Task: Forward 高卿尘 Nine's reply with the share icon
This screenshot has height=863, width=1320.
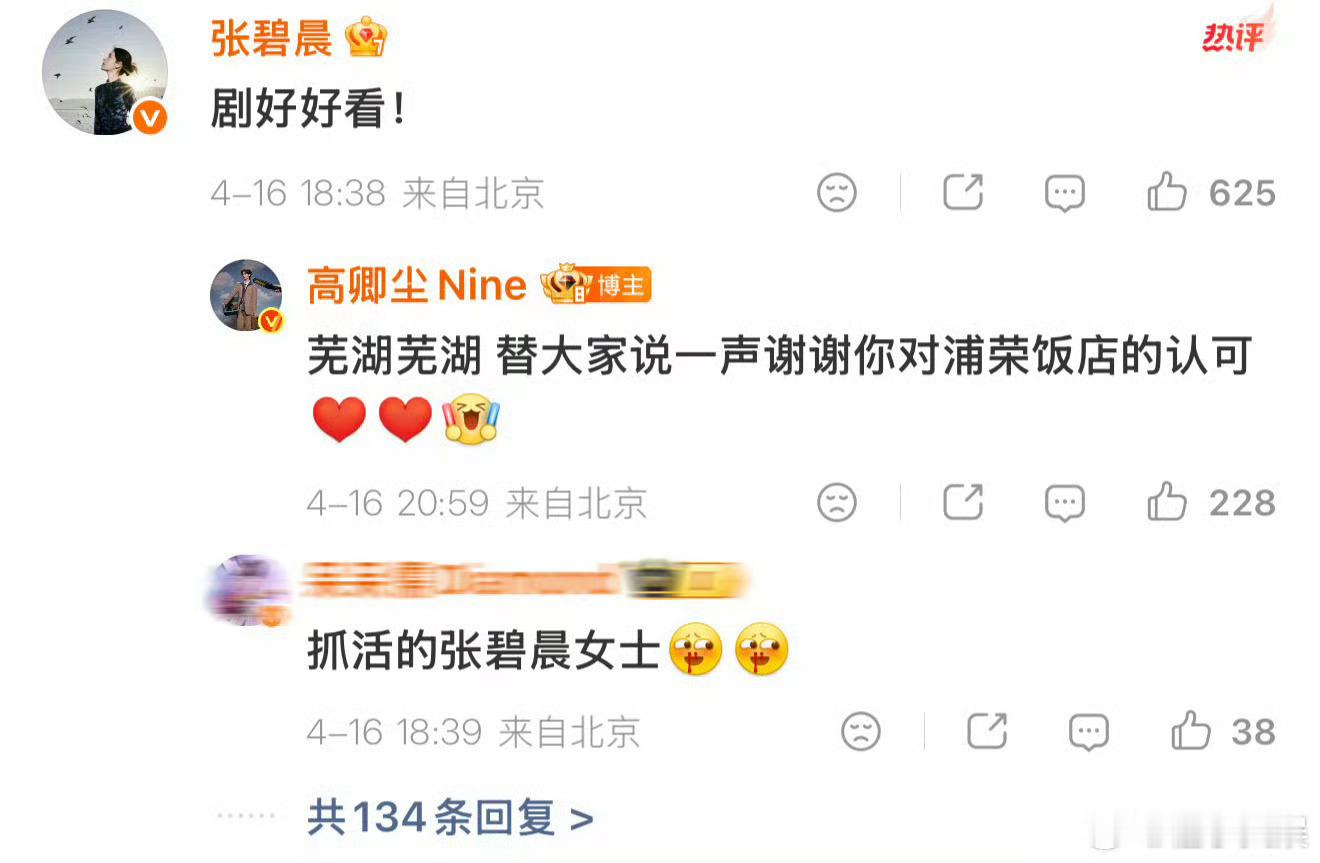Action: pyautogui.click(x=964, y=501)
